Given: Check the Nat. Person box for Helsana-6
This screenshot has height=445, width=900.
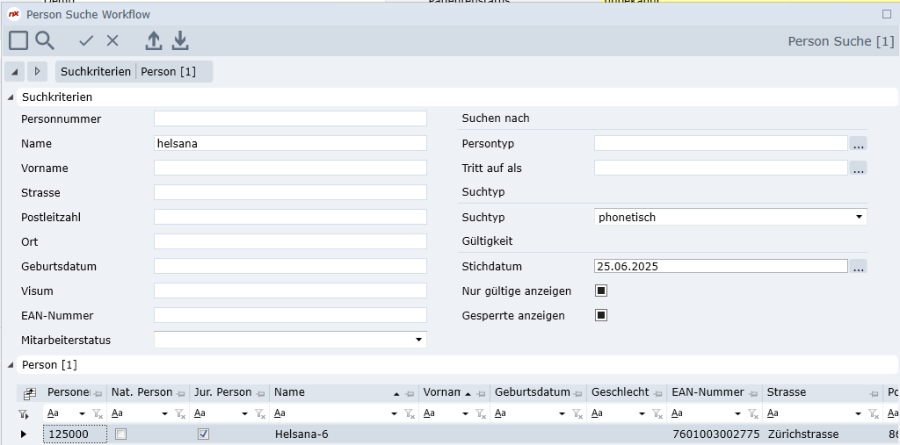Looking at the screenshot, I should coord(121,435).
